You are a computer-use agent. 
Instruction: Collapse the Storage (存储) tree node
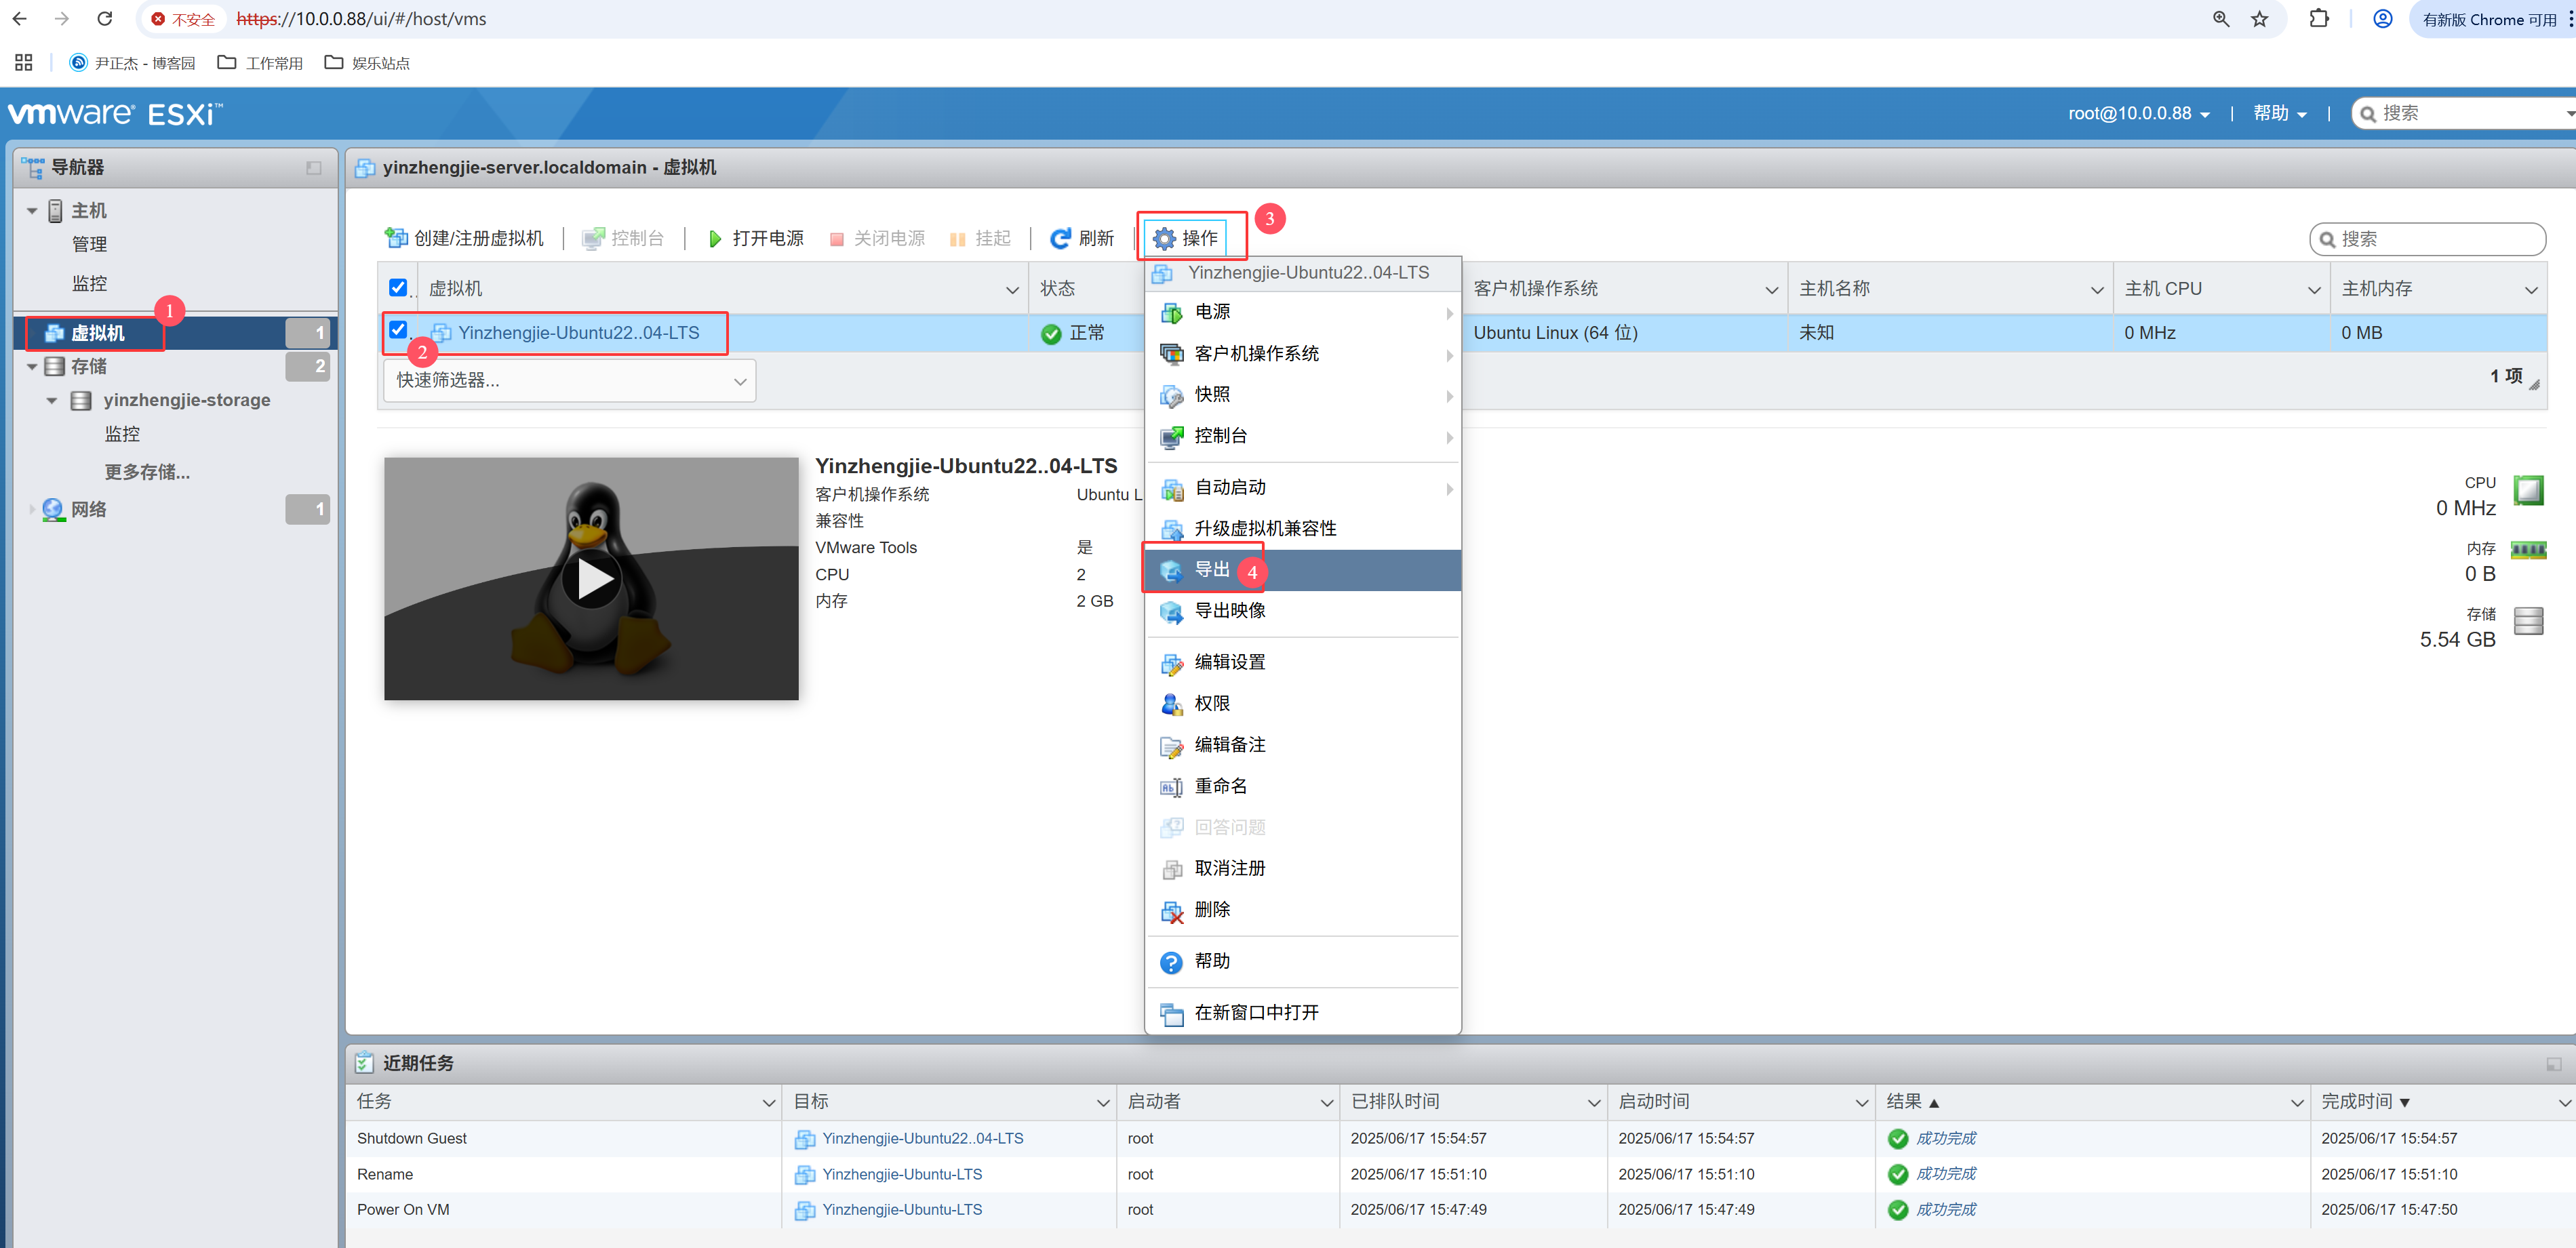tap(32, 367)
